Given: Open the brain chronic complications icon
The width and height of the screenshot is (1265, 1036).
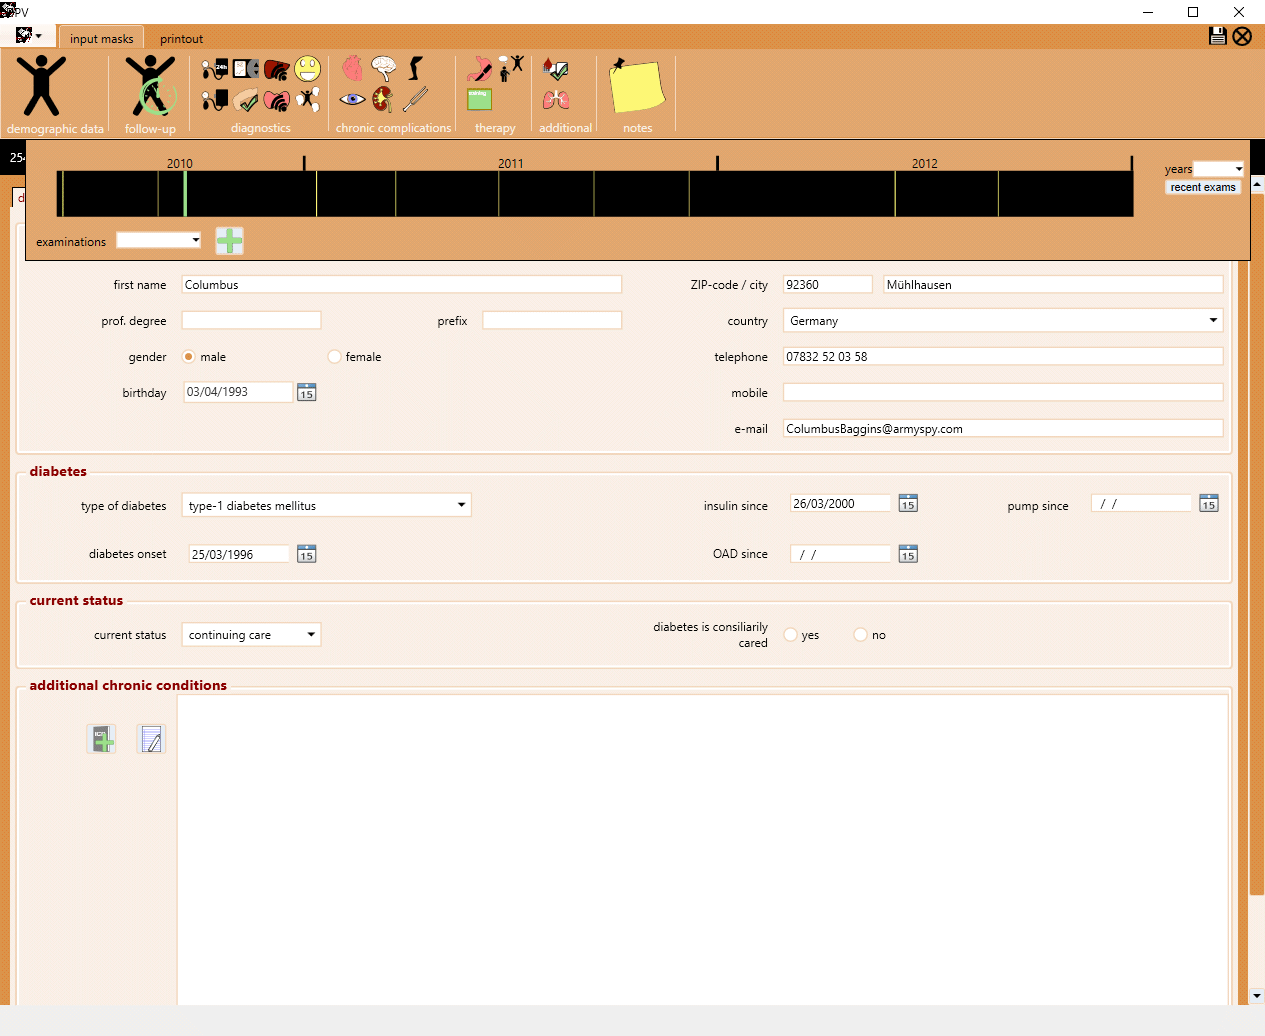Looking at the screenshot, I should (x=384, y=68).
